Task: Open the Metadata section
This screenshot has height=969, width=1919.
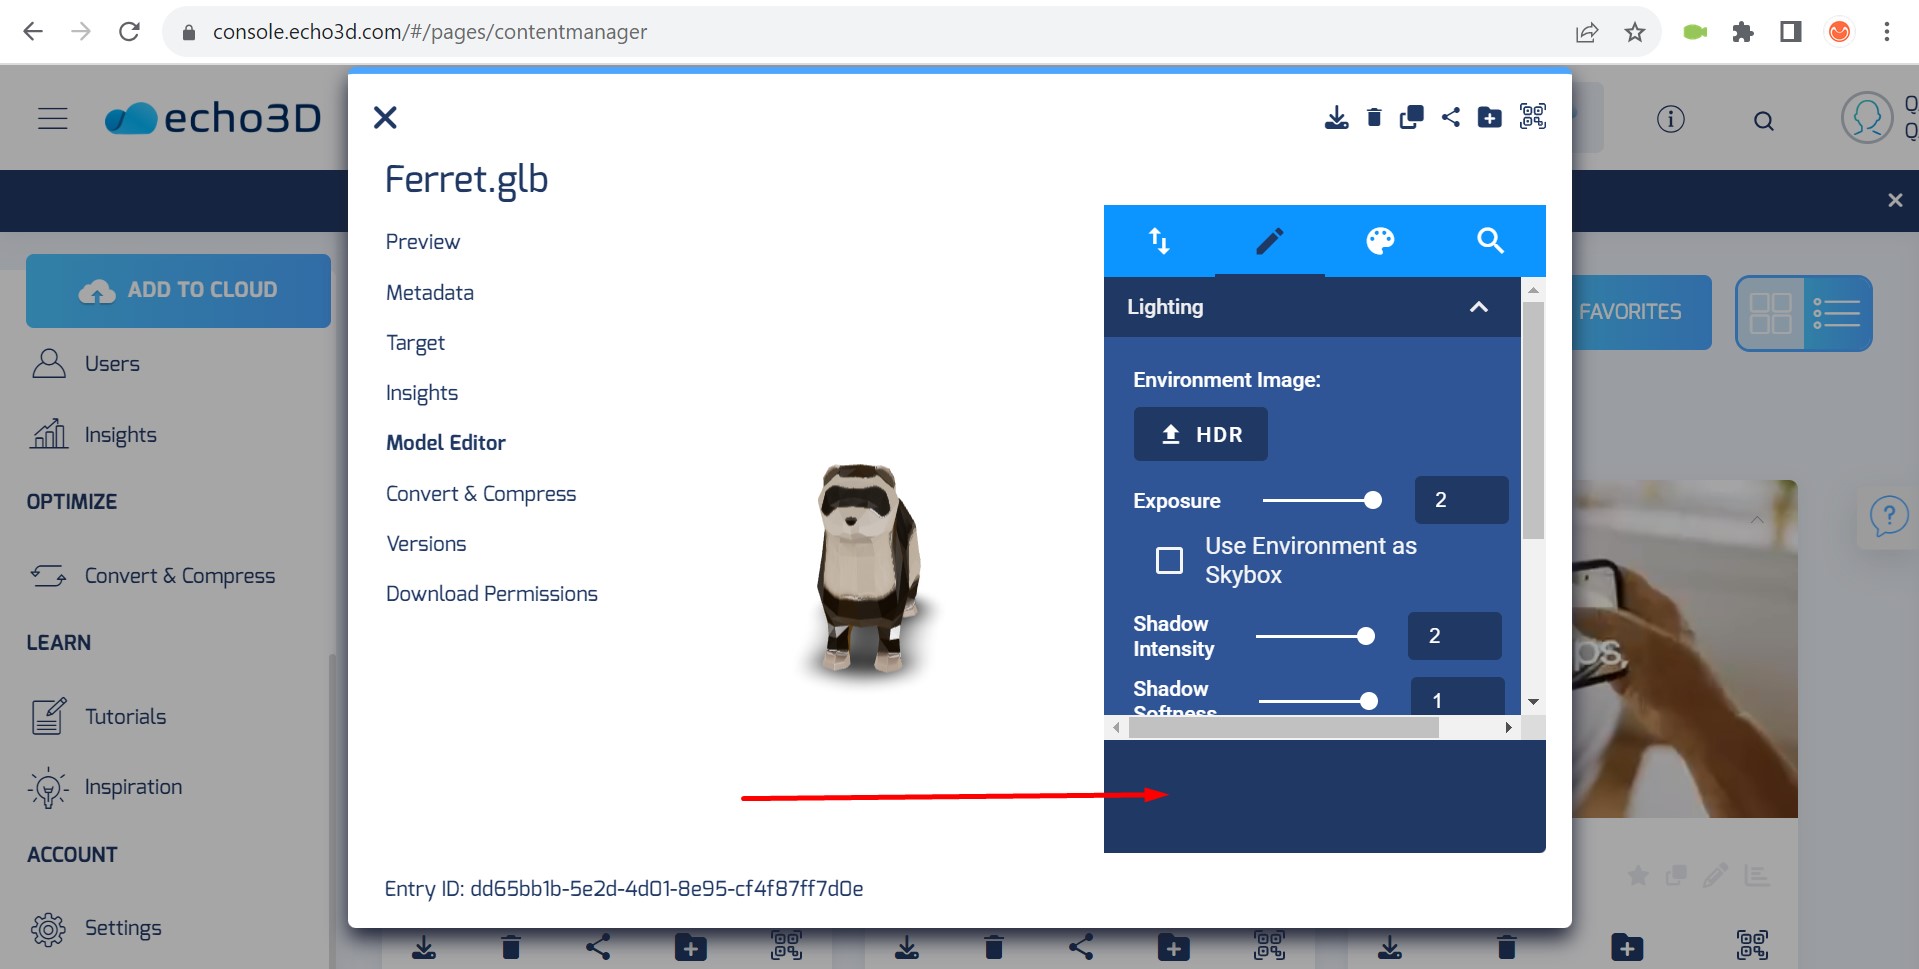Action: click(x=430, y=293)
